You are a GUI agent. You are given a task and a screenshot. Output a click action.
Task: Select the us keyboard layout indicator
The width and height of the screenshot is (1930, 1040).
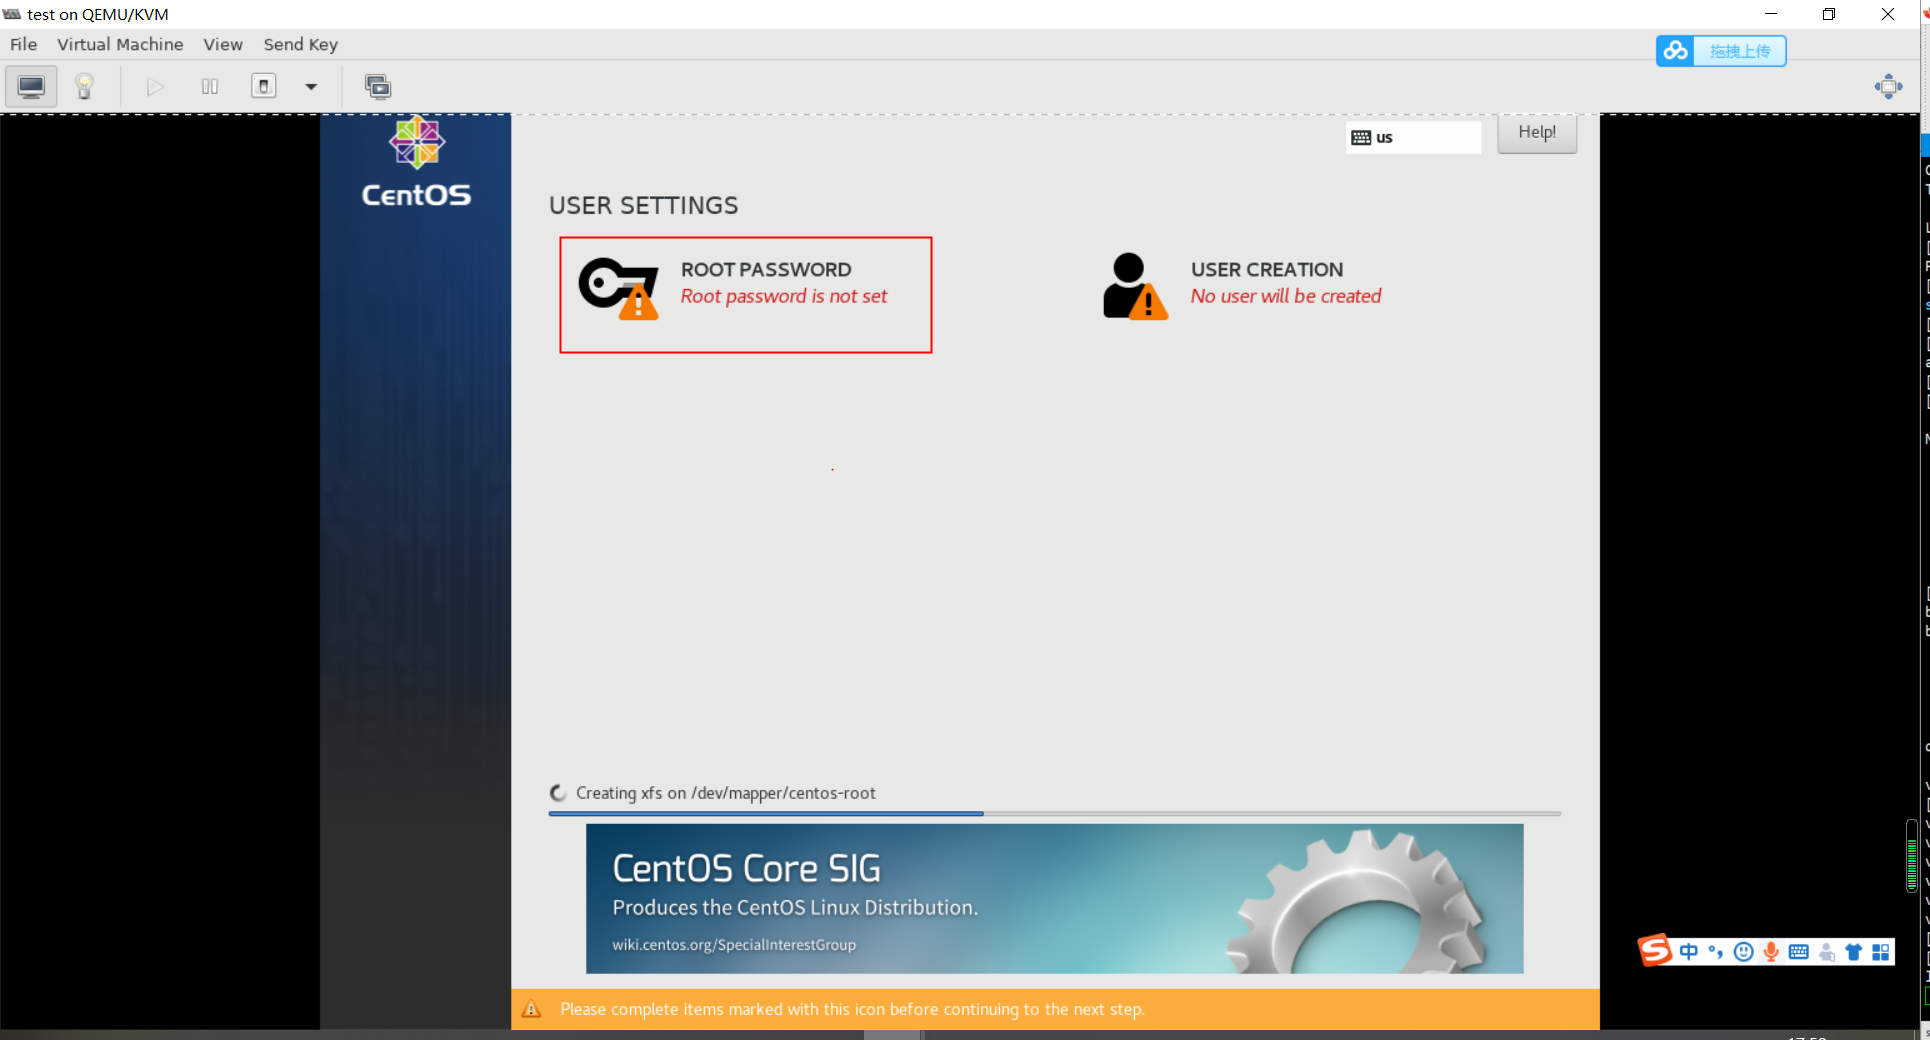[1413, 138]
